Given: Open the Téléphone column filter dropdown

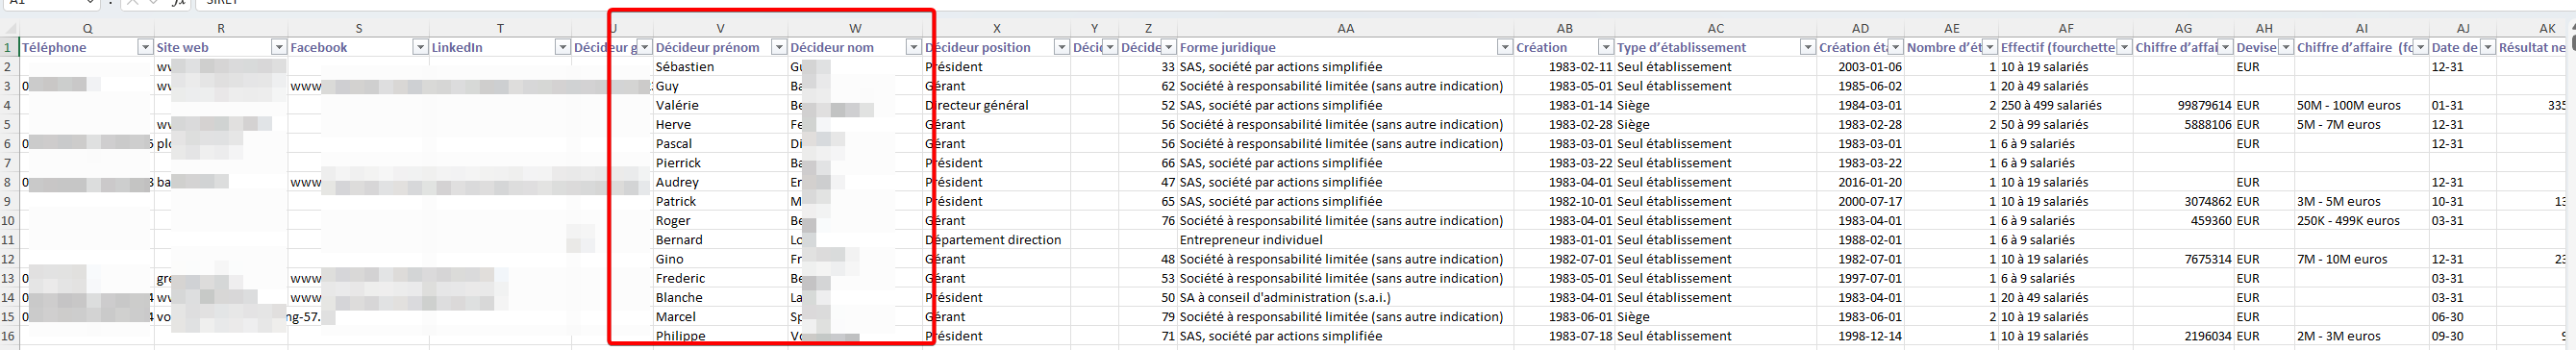Looking at the screenshot, I should [145, 48].
